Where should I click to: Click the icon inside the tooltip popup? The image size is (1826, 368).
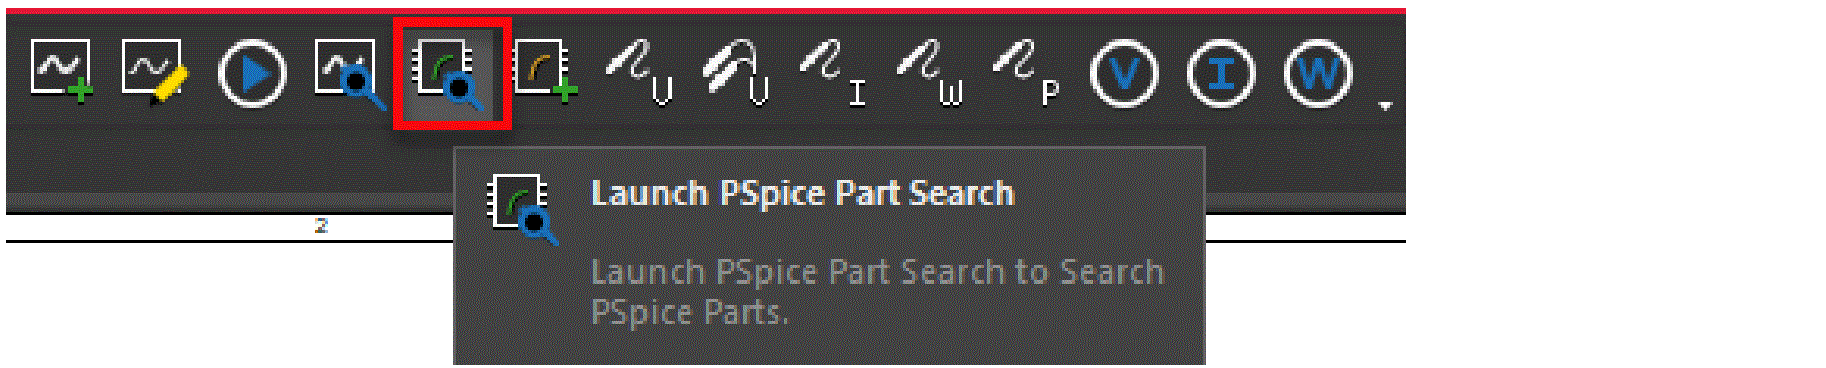click(522, 209)
